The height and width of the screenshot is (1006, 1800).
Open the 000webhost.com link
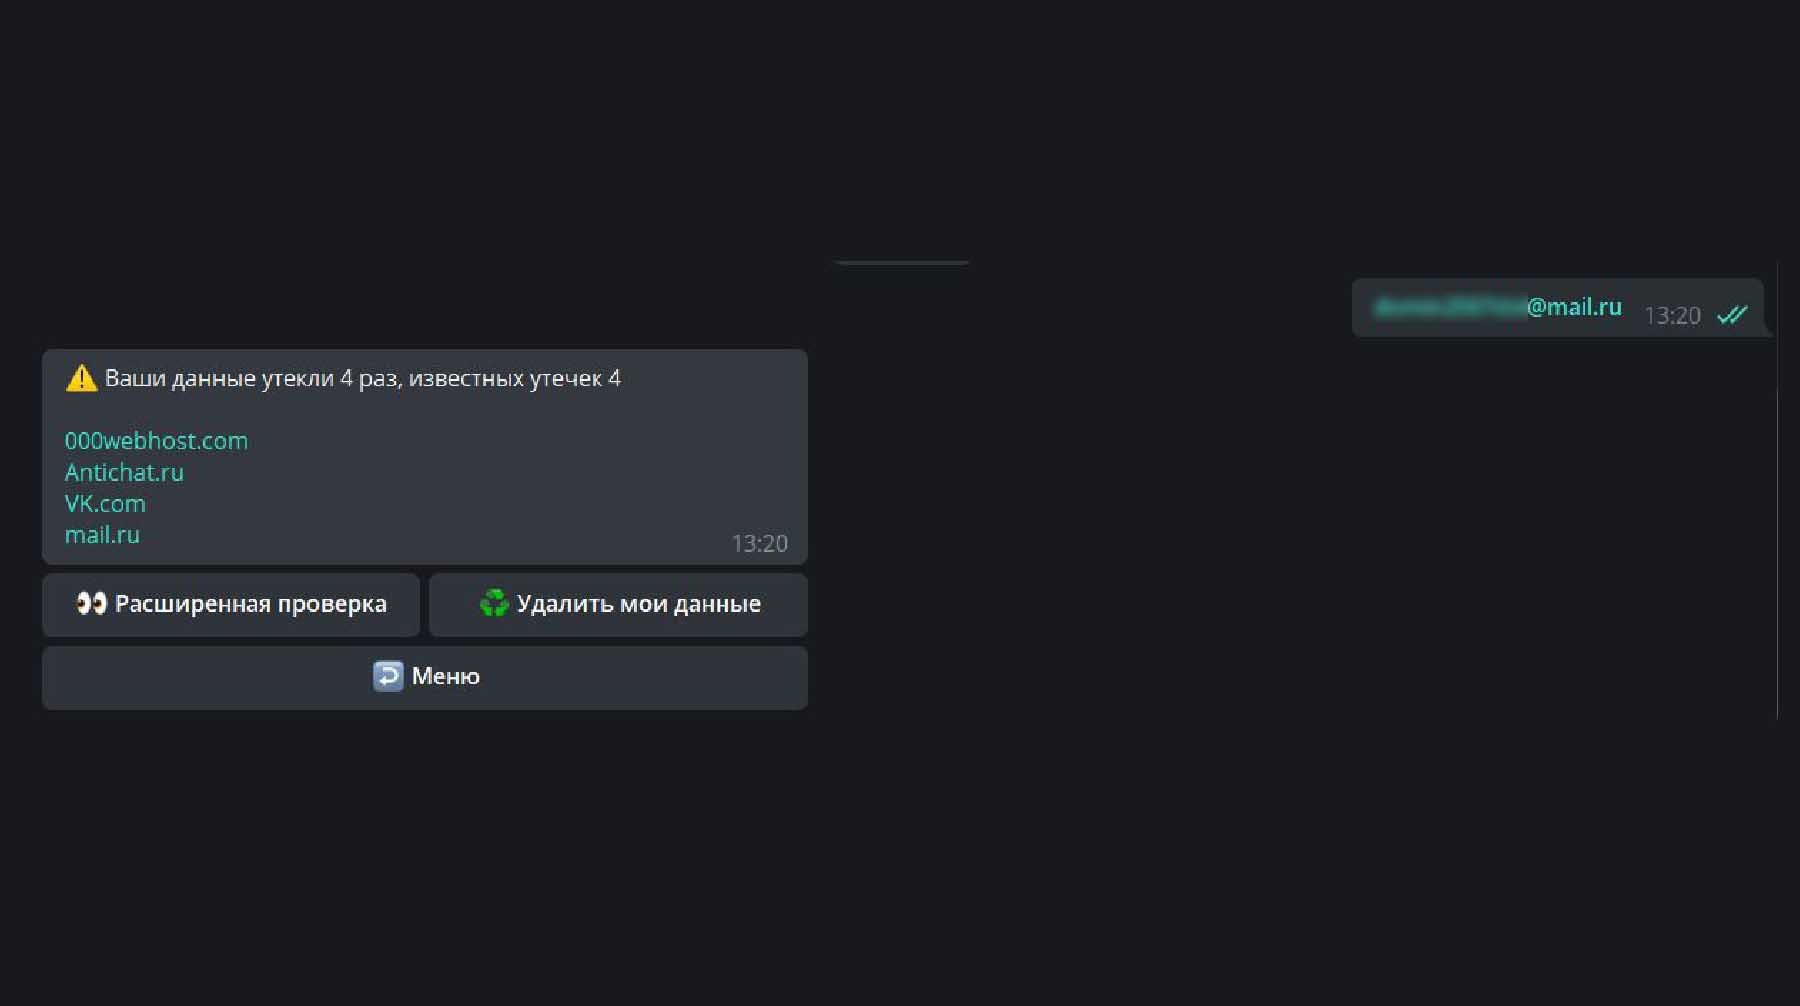click(156, 441)
